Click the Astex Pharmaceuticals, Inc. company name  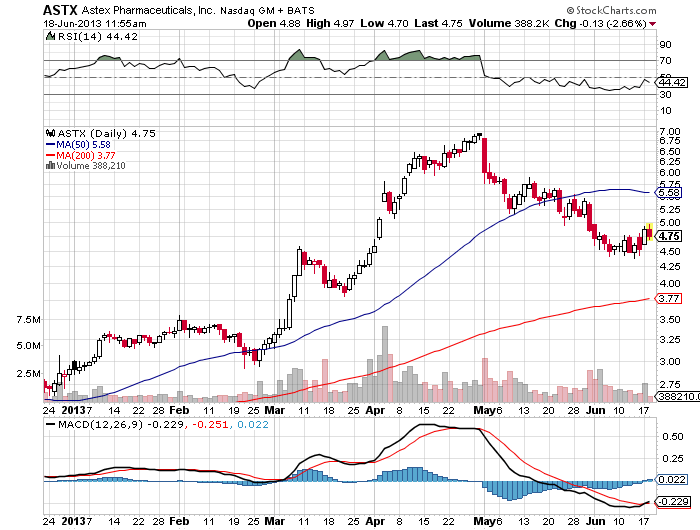pos(148,10)
